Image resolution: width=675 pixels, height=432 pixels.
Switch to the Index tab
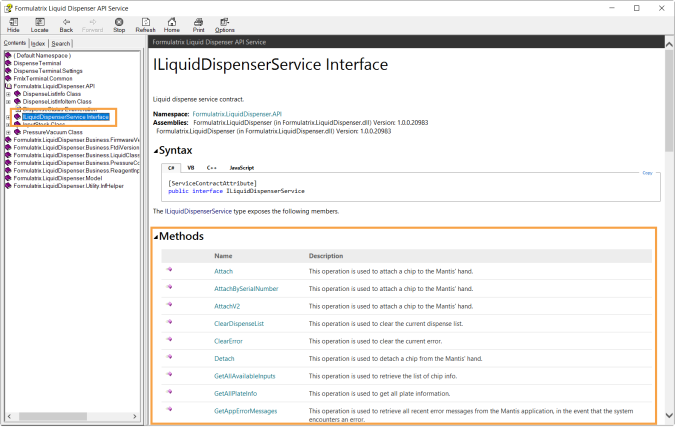[38, 43]
